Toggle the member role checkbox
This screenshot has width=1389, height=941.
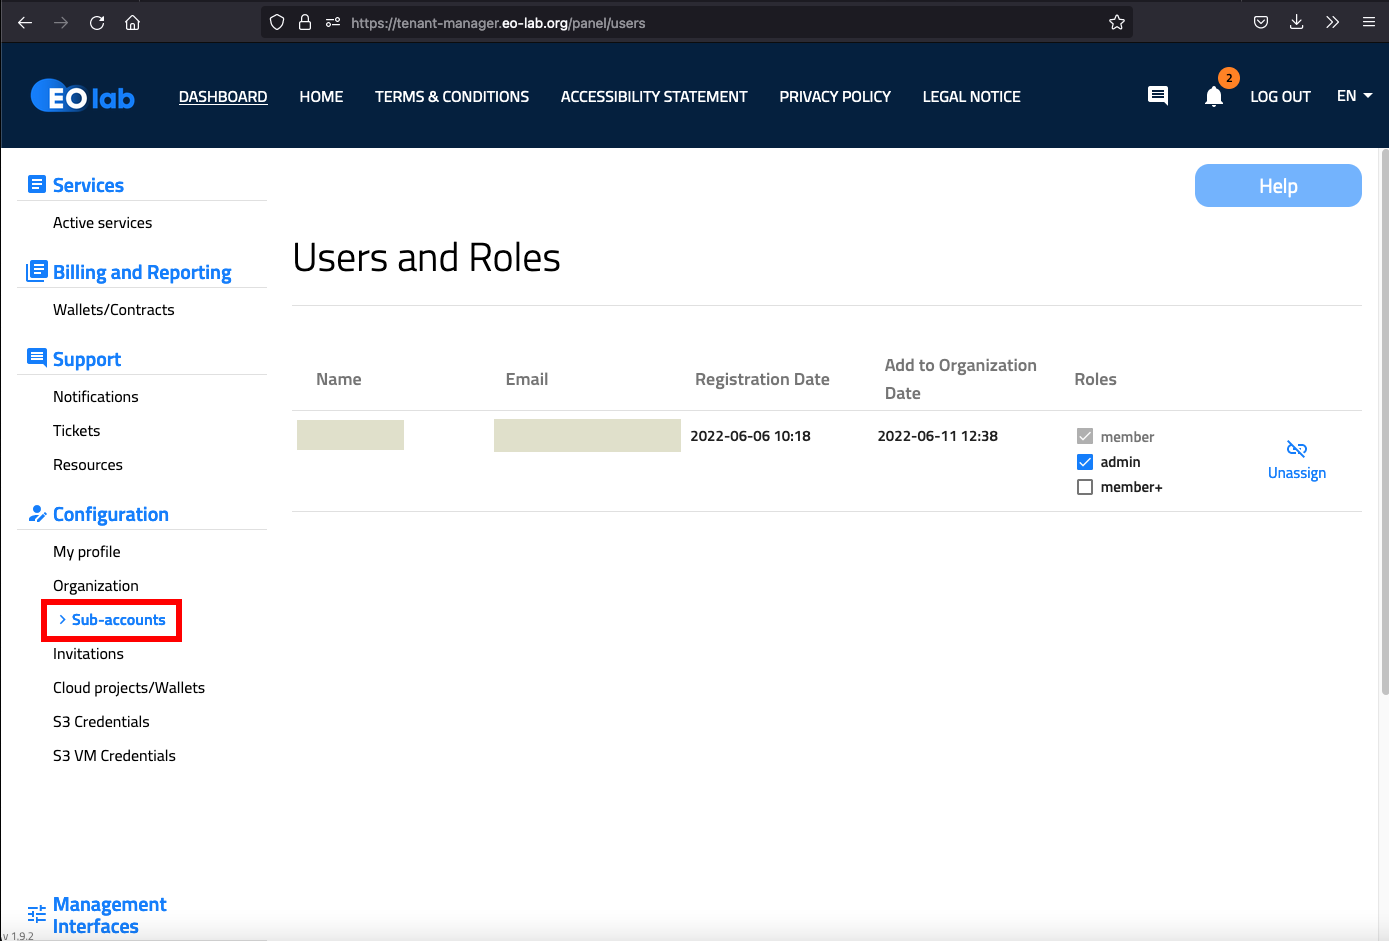1085,436
